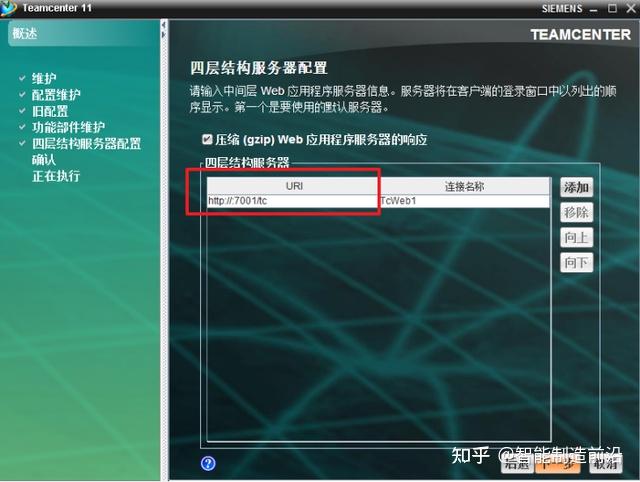Select 配置维护 step in the sidebar
This screenshot has width=640, height=482.
coord(56,94)
